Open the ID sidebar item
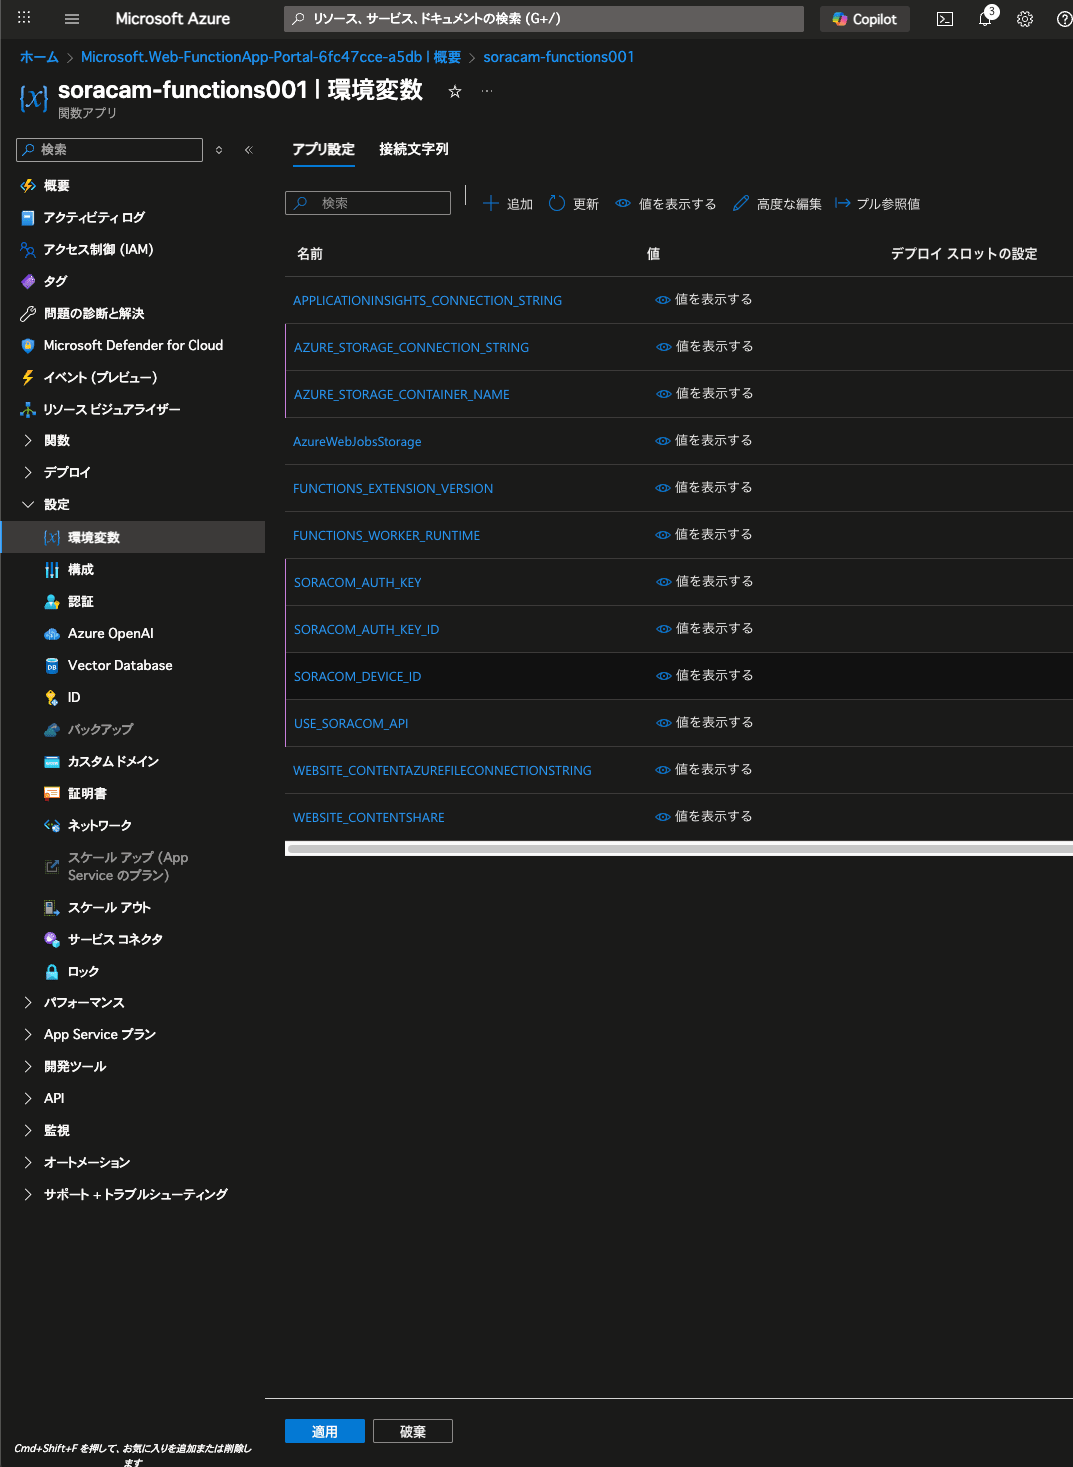 73,698
